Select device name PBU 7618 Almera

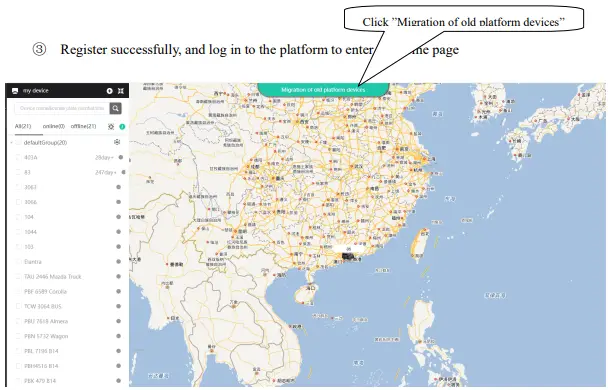point(46,321)
